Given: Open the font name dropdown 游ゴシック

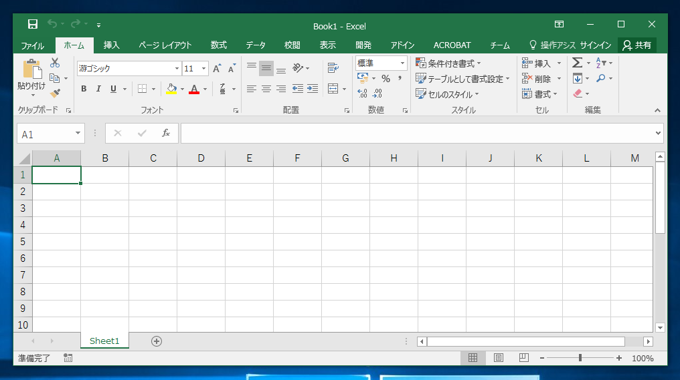Looking at the screenshot, I should (x=177, y=69).
